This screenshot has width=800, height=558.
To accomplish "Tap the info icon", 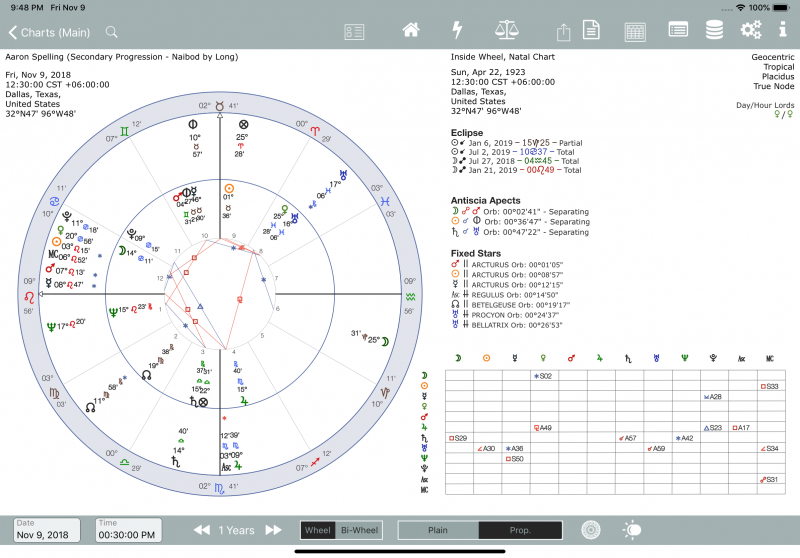I will point(783,29).
